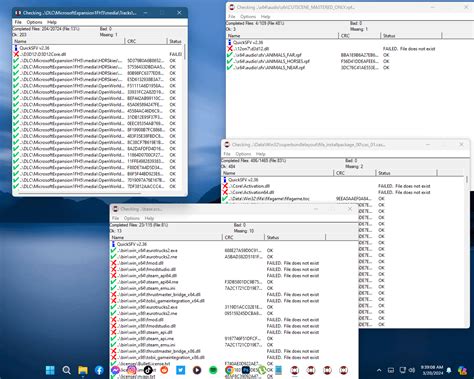Open the TikTok taskbar icon
The width and height of the screenshot is (474, 379).
[x=148, y=370]
